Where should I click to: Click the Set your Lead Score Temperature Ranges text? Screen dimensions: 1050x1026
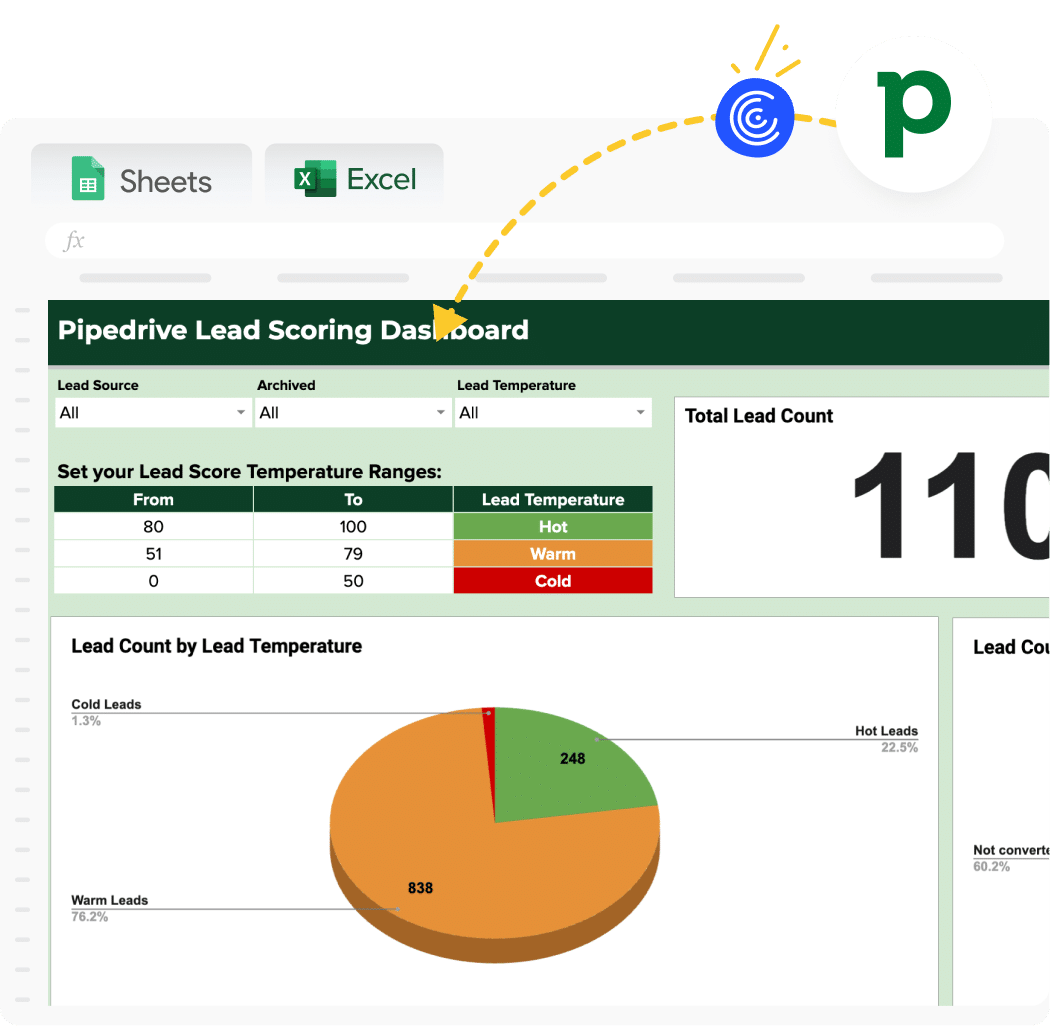[x=249, y=472]
